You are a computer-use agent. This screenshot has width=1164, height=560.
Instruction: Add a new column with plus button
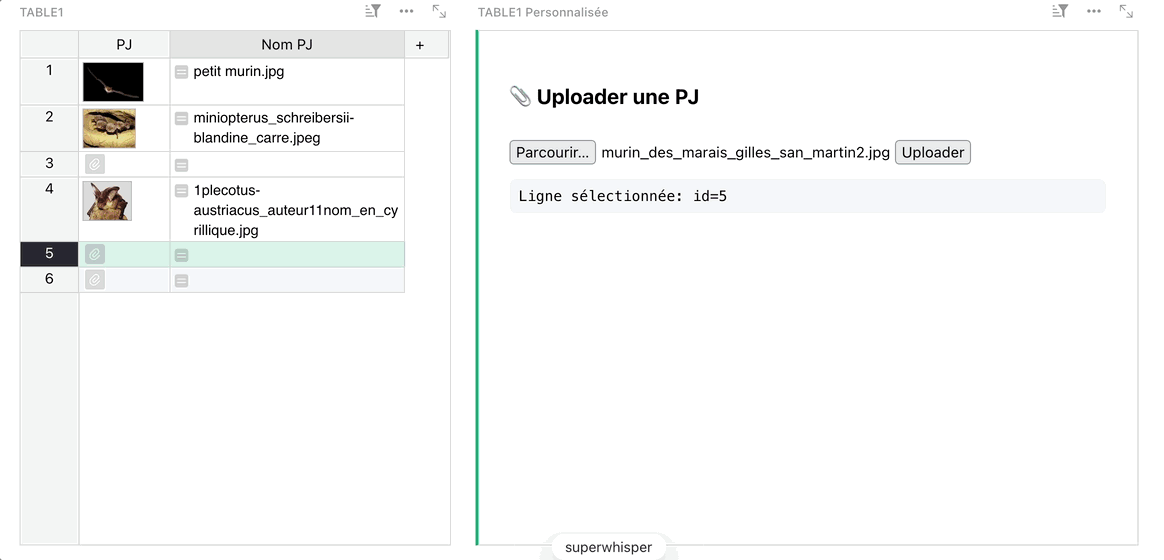point(419,45)
